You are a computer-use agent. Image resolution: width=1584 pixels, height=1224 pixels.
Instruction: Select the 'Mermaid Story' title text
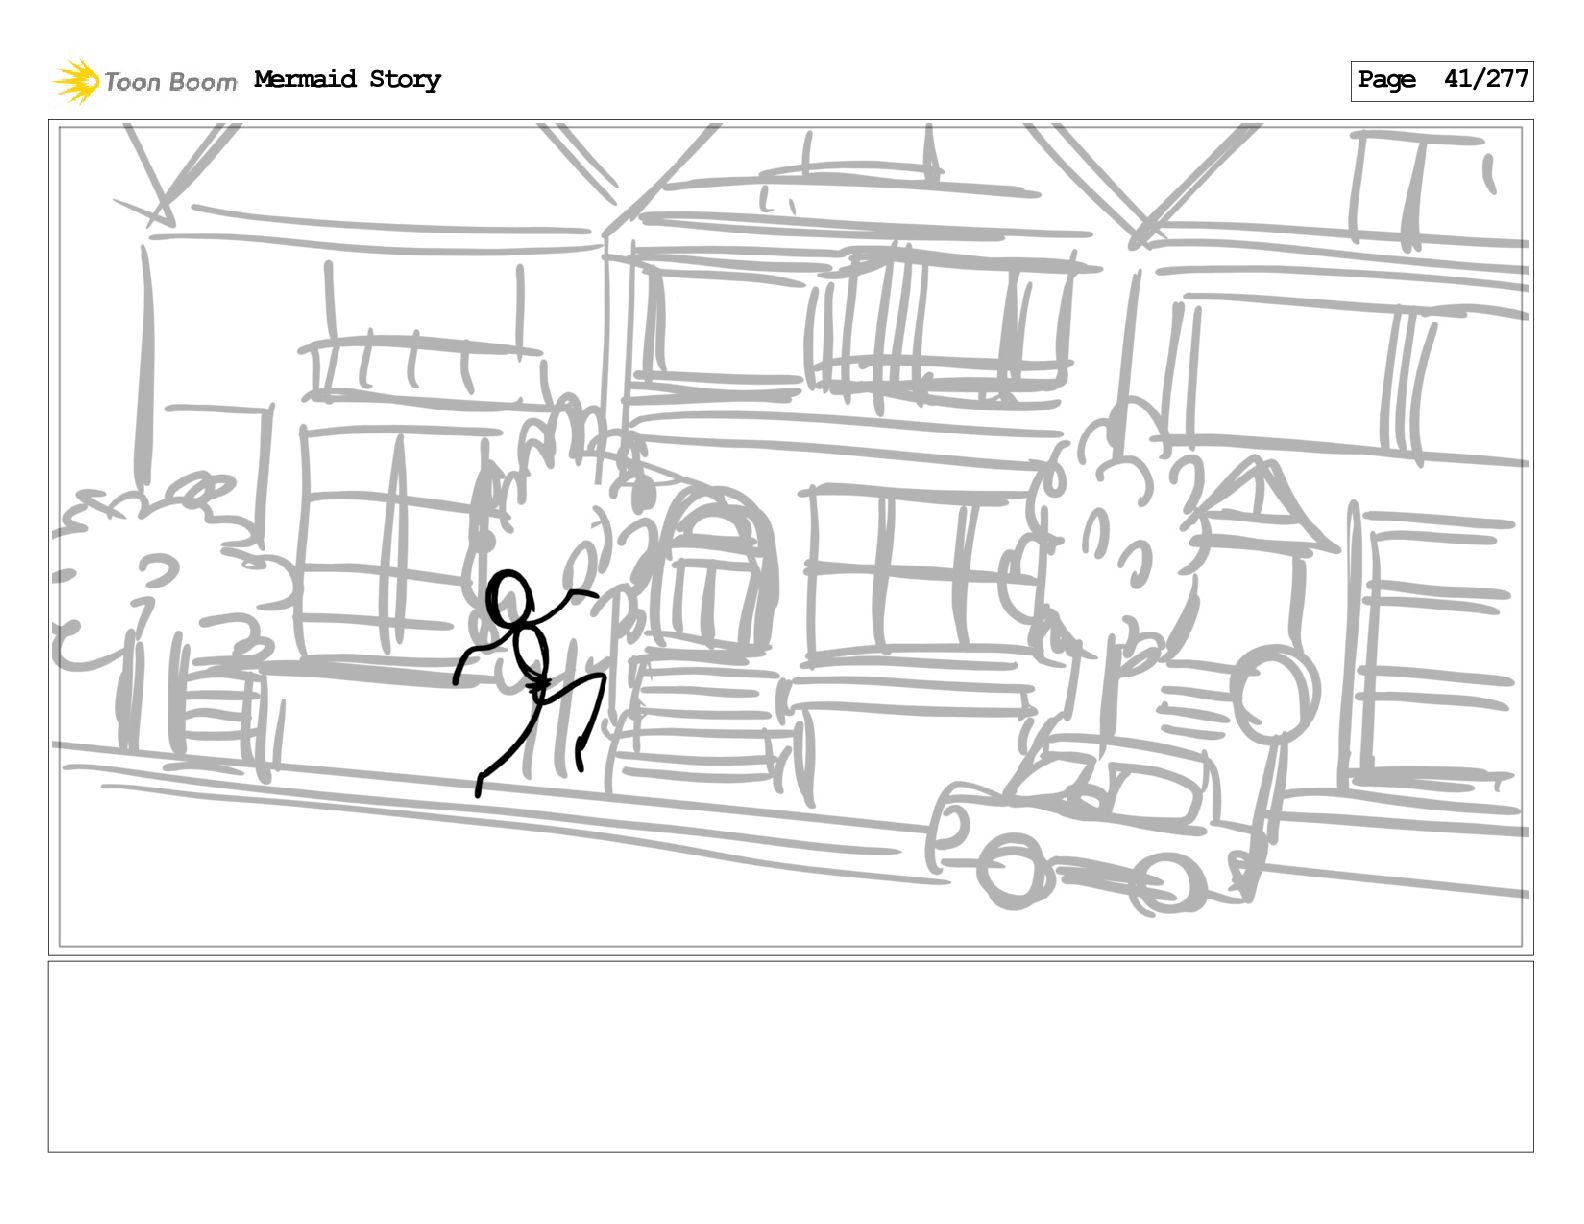(347, 80)
